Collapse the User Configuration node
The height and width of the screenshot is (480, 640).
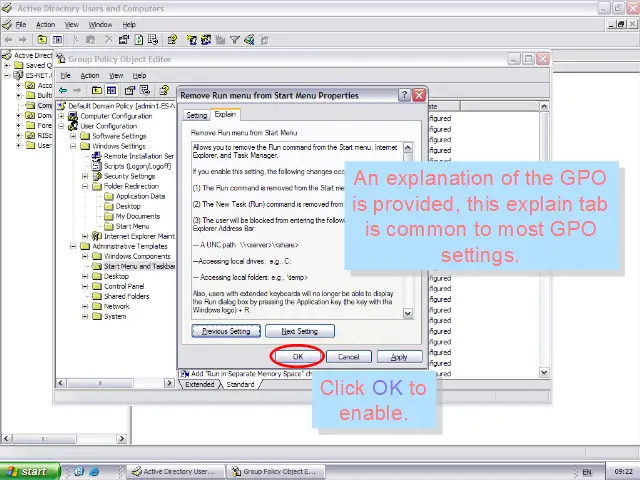point(61,126)
